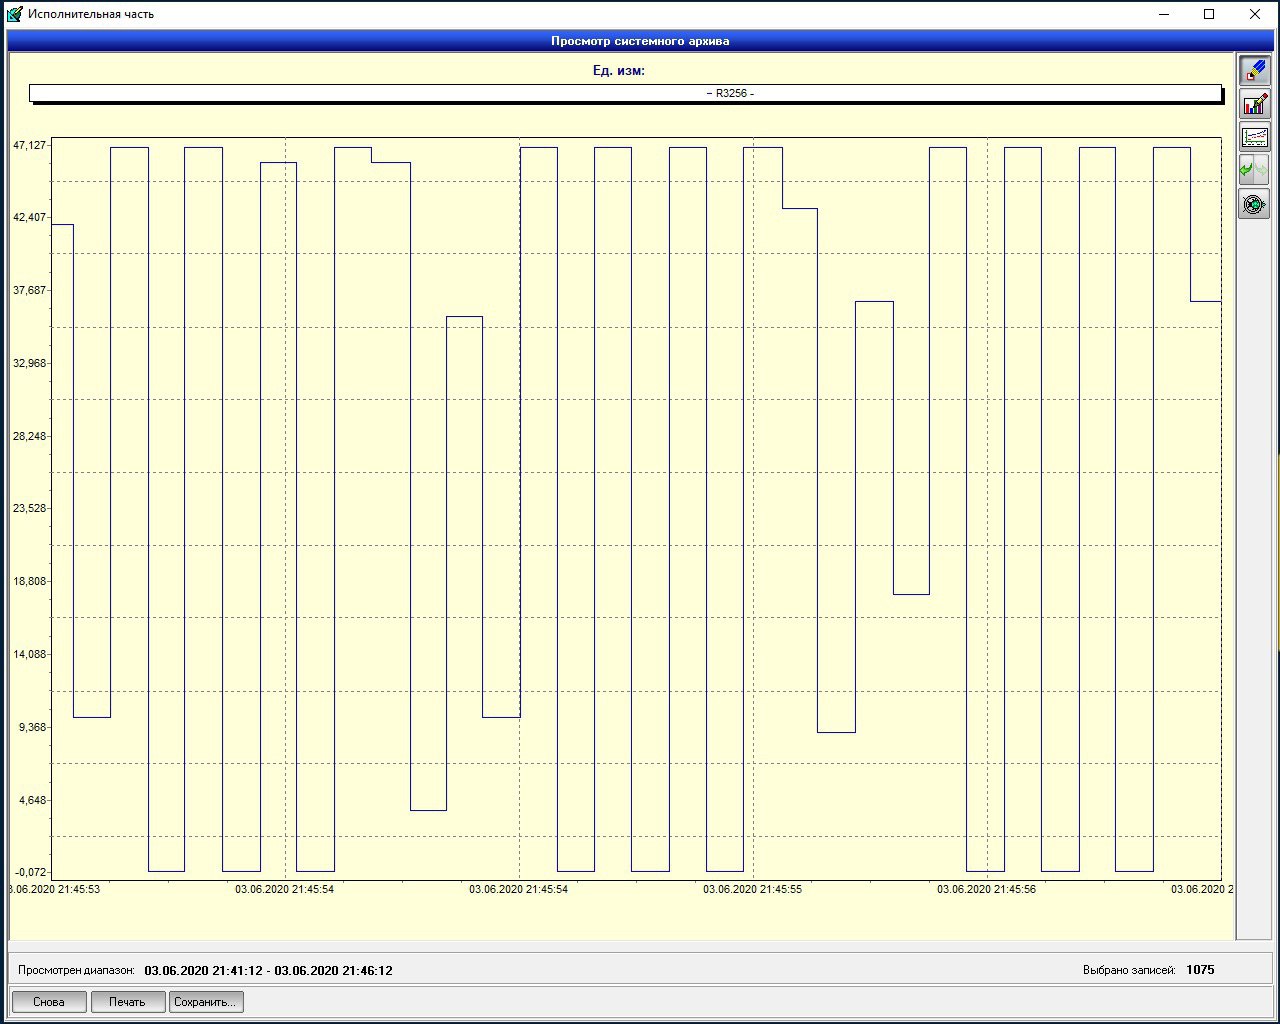Click the 21:45:56 time axis label
This screenshot has width=1280, height=1024.
point(986,889)
